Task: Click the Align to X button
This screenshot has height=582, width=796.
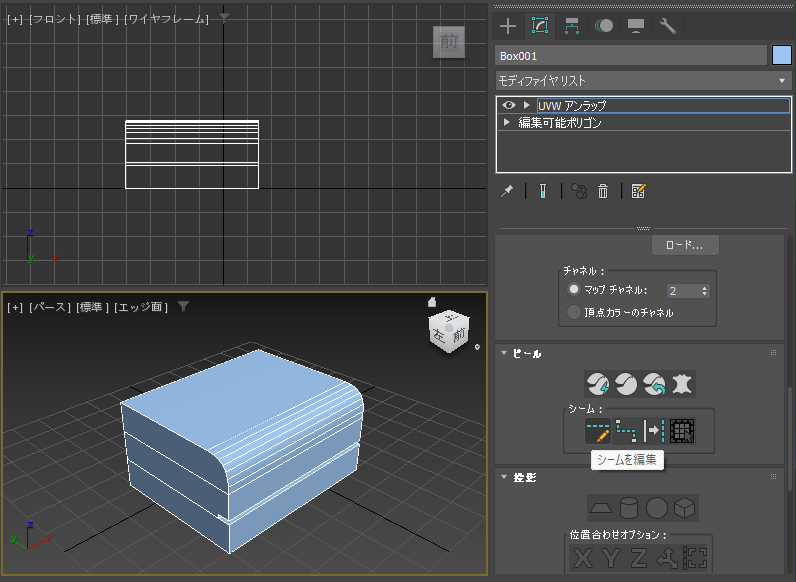Action: (583, 558)
